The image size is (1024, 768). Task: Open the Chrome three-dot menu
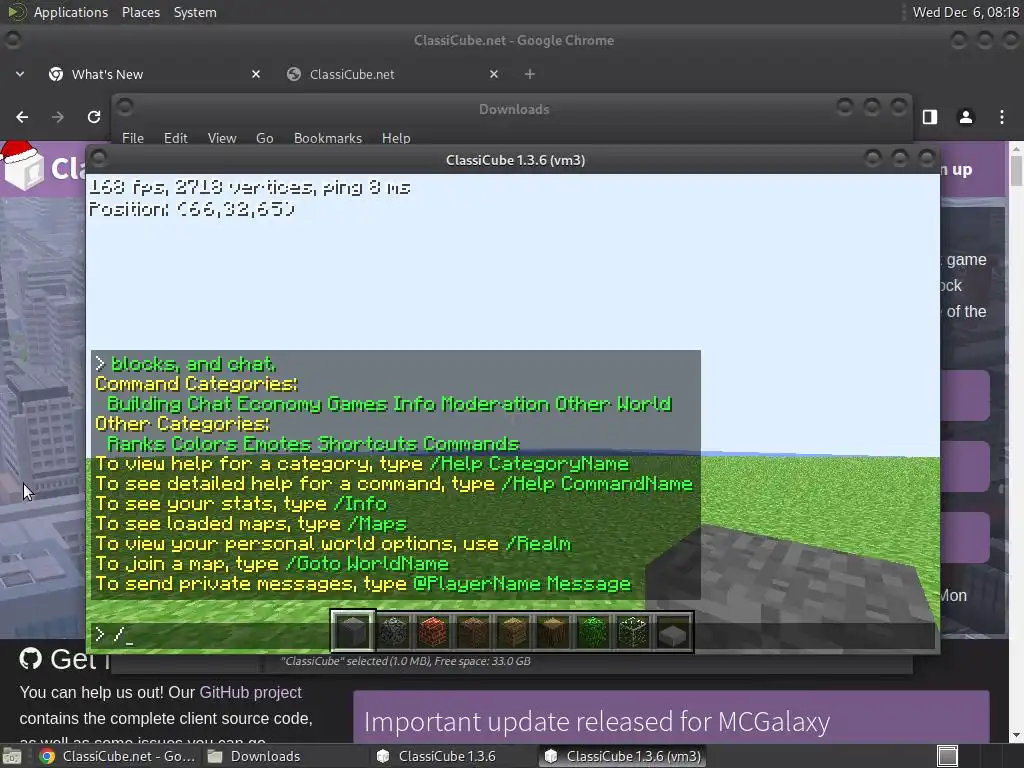coord(1001,117)
